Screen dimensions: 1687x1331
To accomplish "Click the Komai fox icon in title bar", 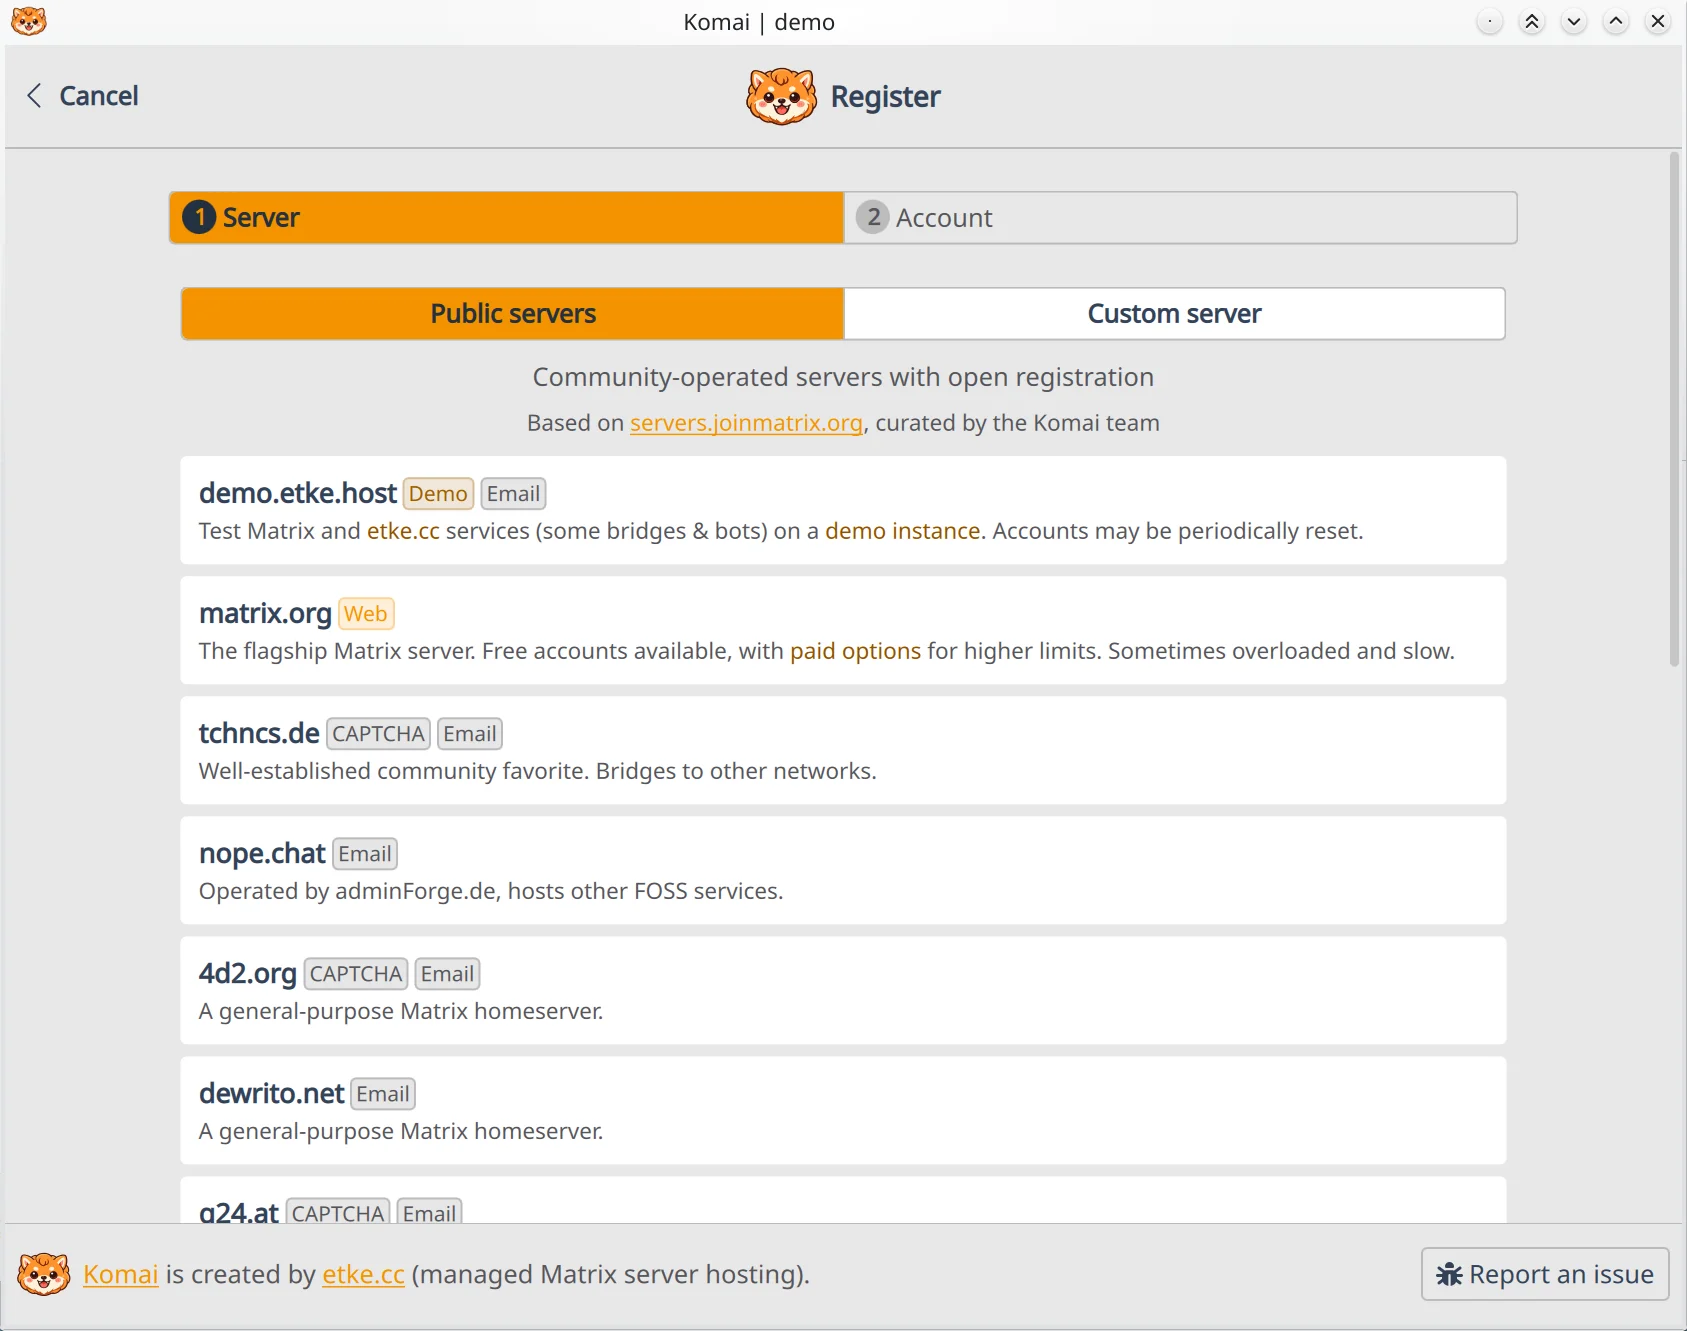I will (x=28, y=21).
